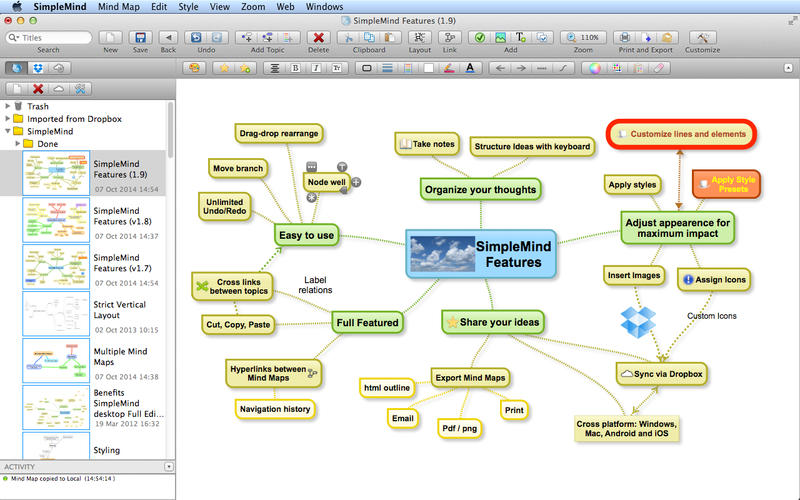Click the Link toolbar icon
Image resolution: width=800 pixels, height=500 pixels.
(x=449, y=37)
